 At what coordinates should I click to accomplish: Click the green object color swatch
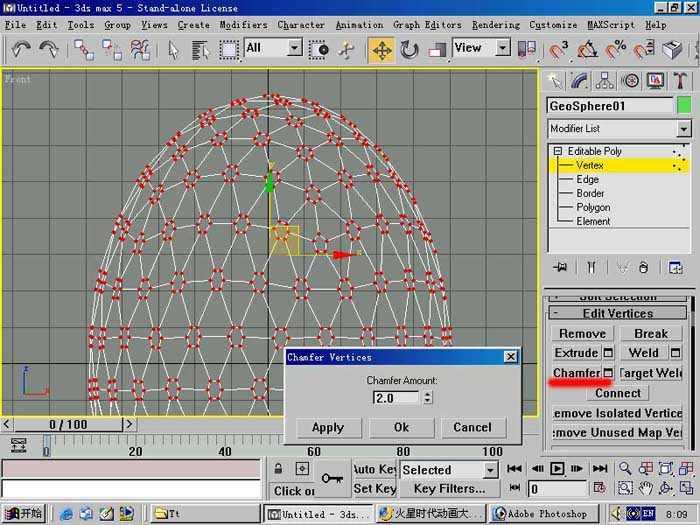[x=684, y=106]
